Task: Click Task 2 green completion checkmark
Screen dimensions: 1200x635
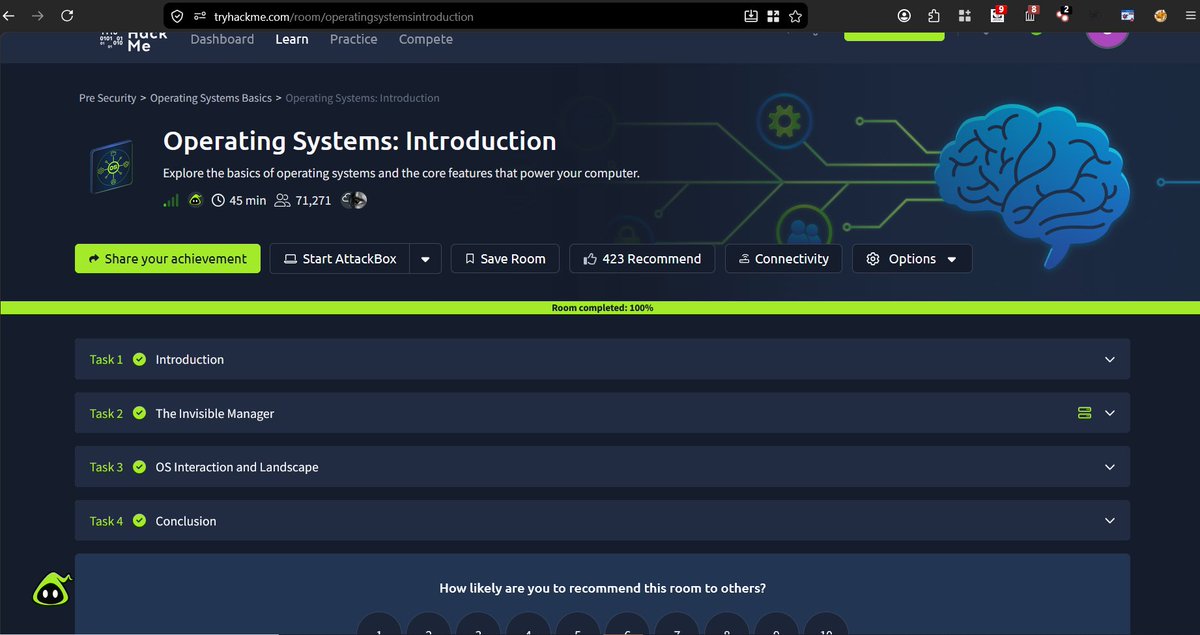Action: point(139,413)
